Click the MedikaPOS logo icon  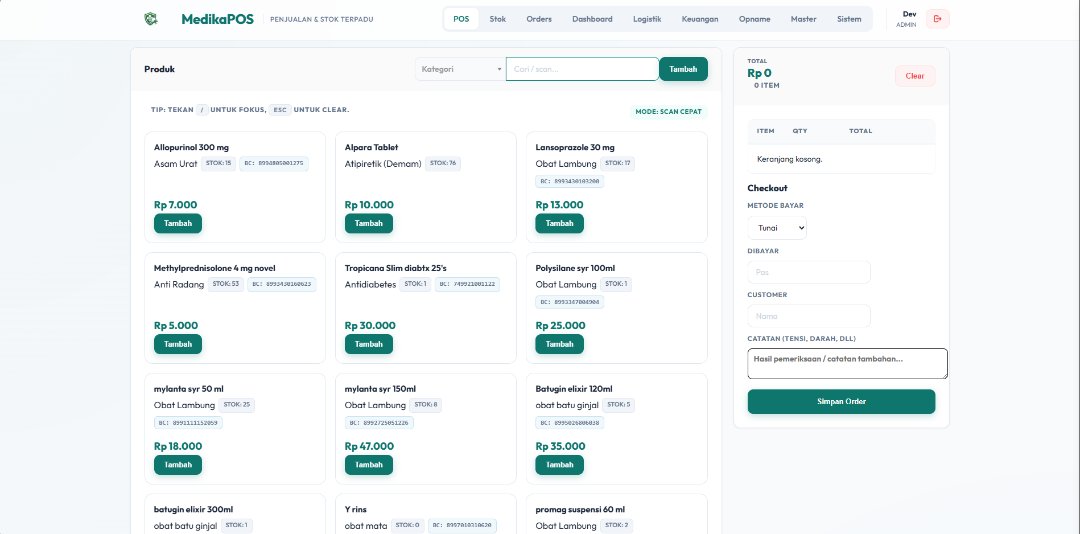point(151,19)
